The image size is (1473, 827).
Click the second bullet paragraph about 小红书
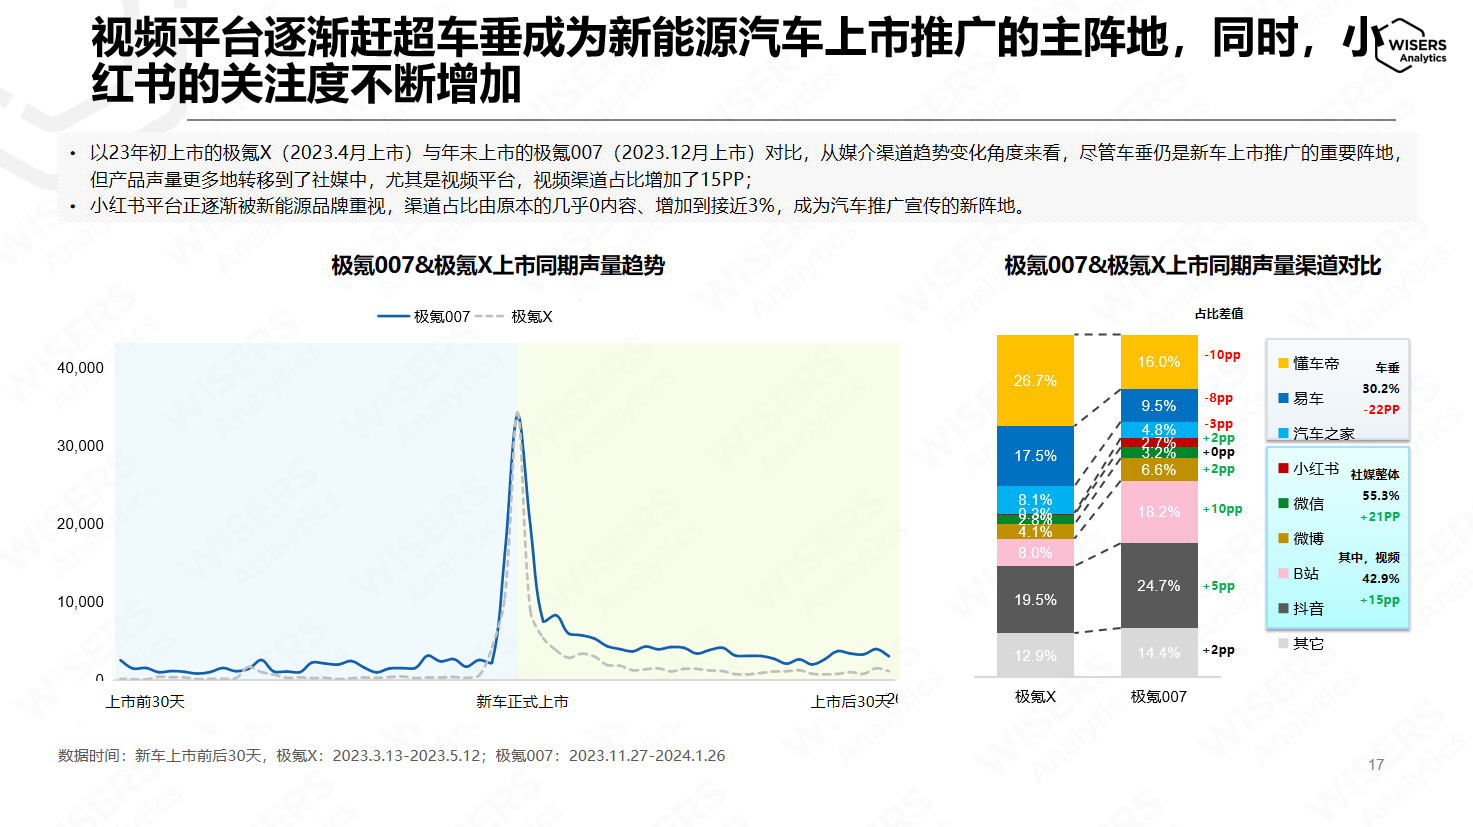pos(558,205)
